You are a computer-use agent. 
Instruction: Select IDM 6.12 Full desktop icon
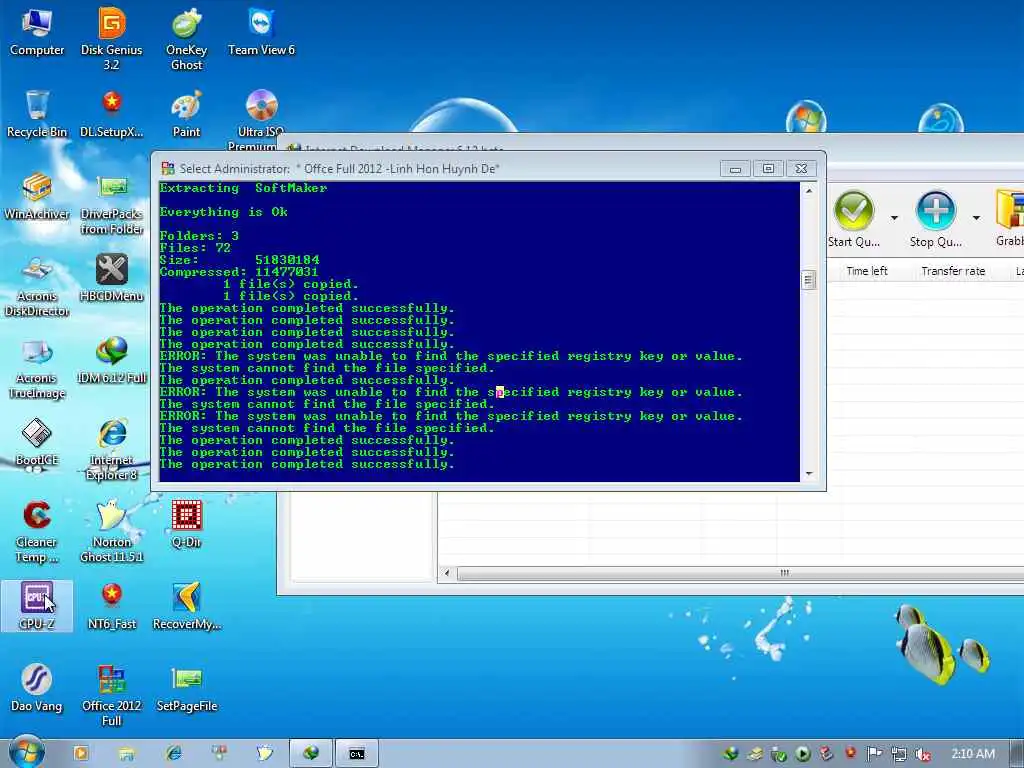(x=112, y=360)
